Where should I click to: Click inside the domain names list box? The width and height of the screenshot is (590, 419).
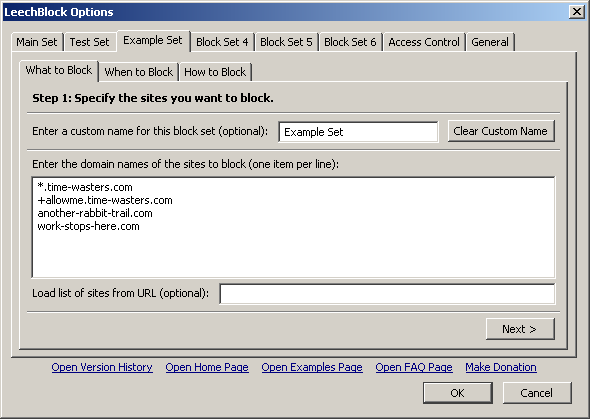coord(293,227)
